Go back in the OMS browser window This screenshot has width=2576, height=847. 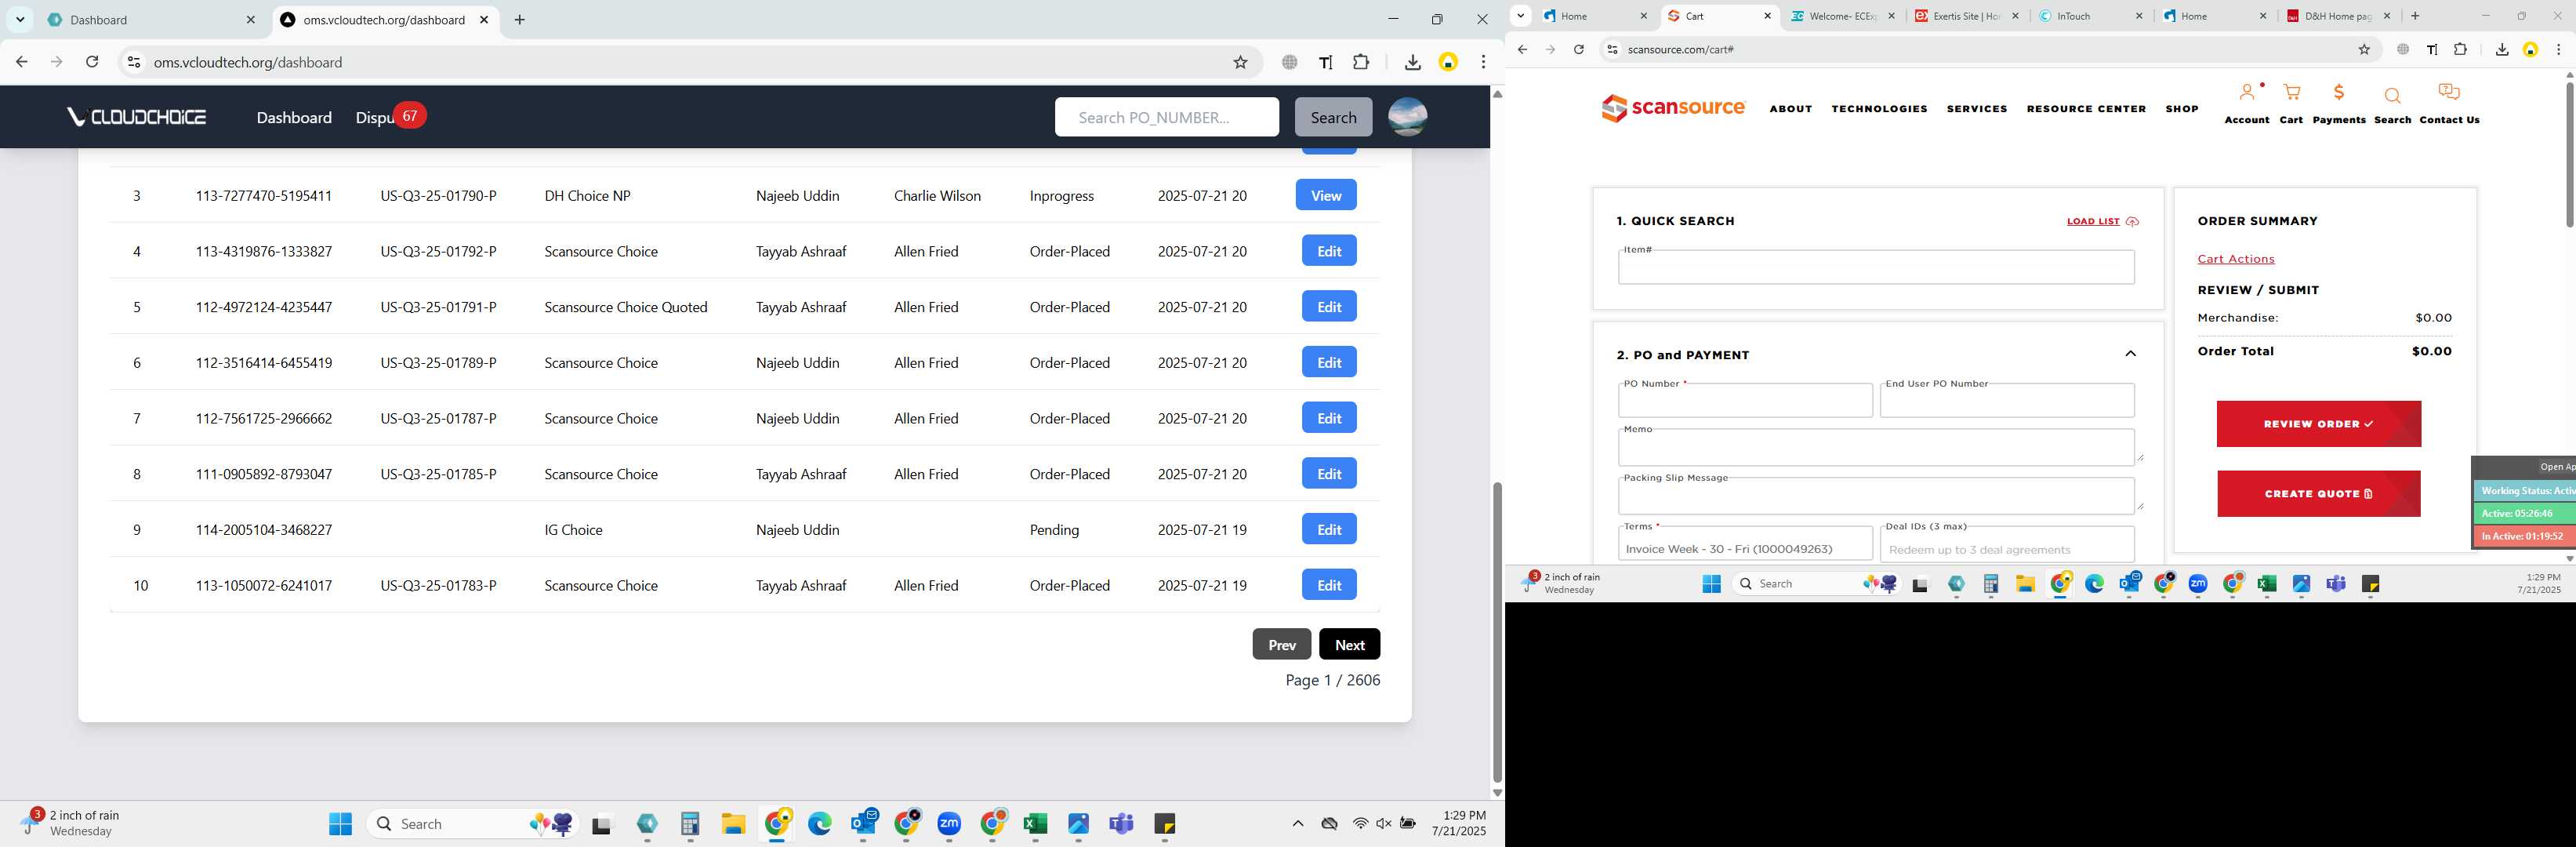21,62
